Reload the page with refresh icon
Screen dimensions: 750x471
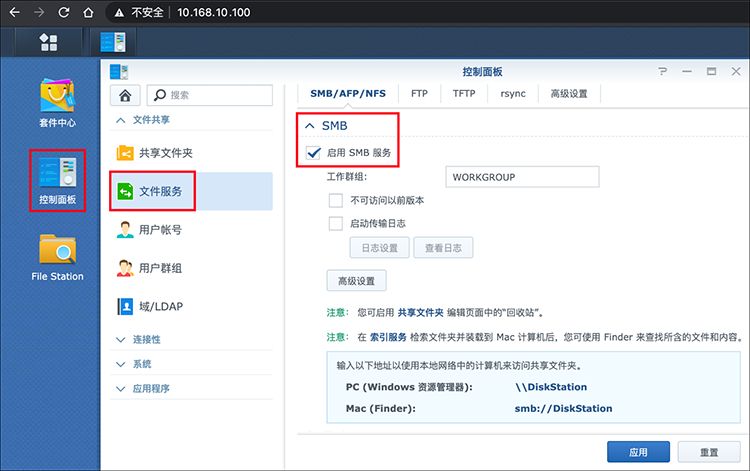tap(64, 12)
